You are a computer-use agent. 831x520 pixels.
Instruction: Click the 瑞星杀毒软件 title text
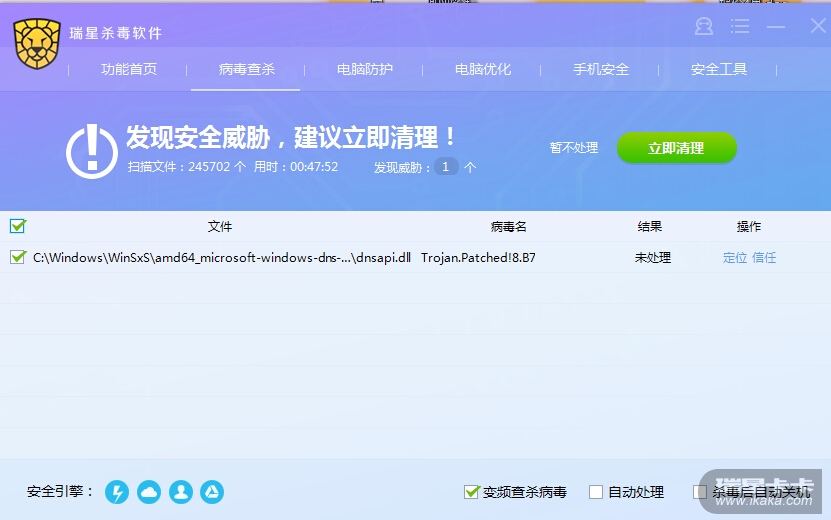point(116,33)
